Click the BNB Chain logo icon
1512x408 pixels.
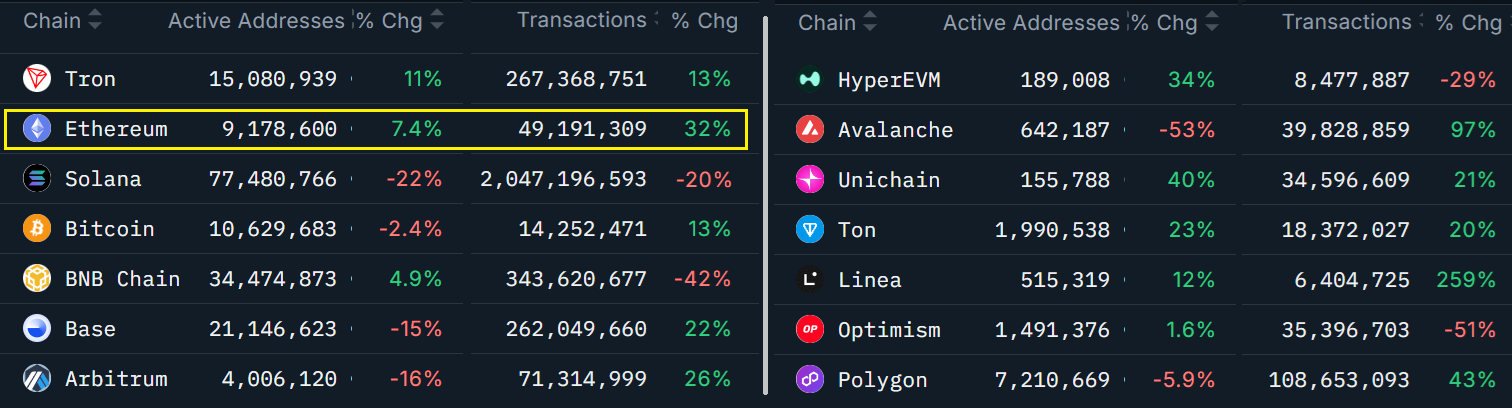tap(37, 279)
